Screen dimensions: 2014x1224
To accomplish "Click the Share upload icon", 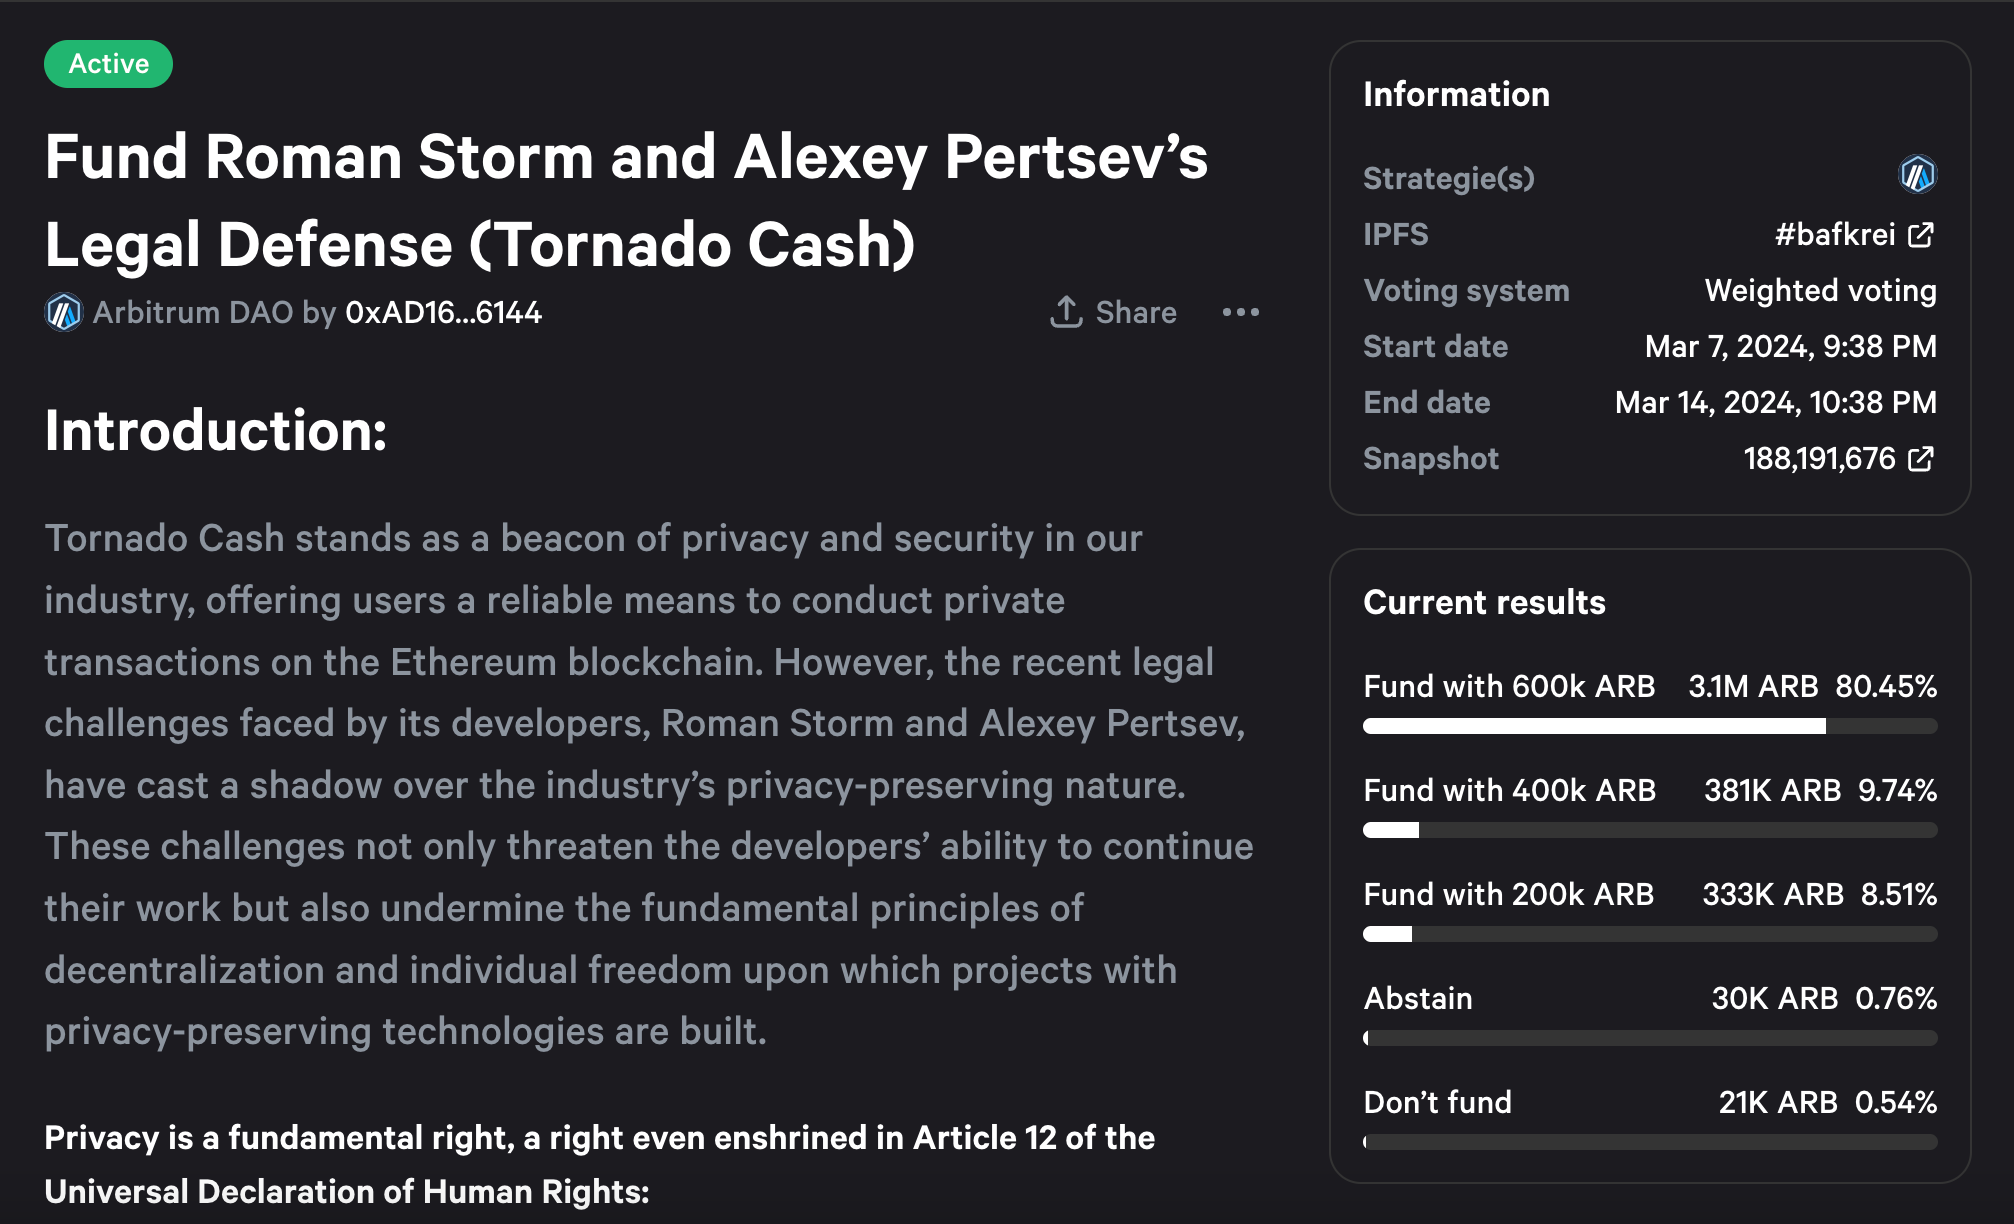I will [1066, 312].
